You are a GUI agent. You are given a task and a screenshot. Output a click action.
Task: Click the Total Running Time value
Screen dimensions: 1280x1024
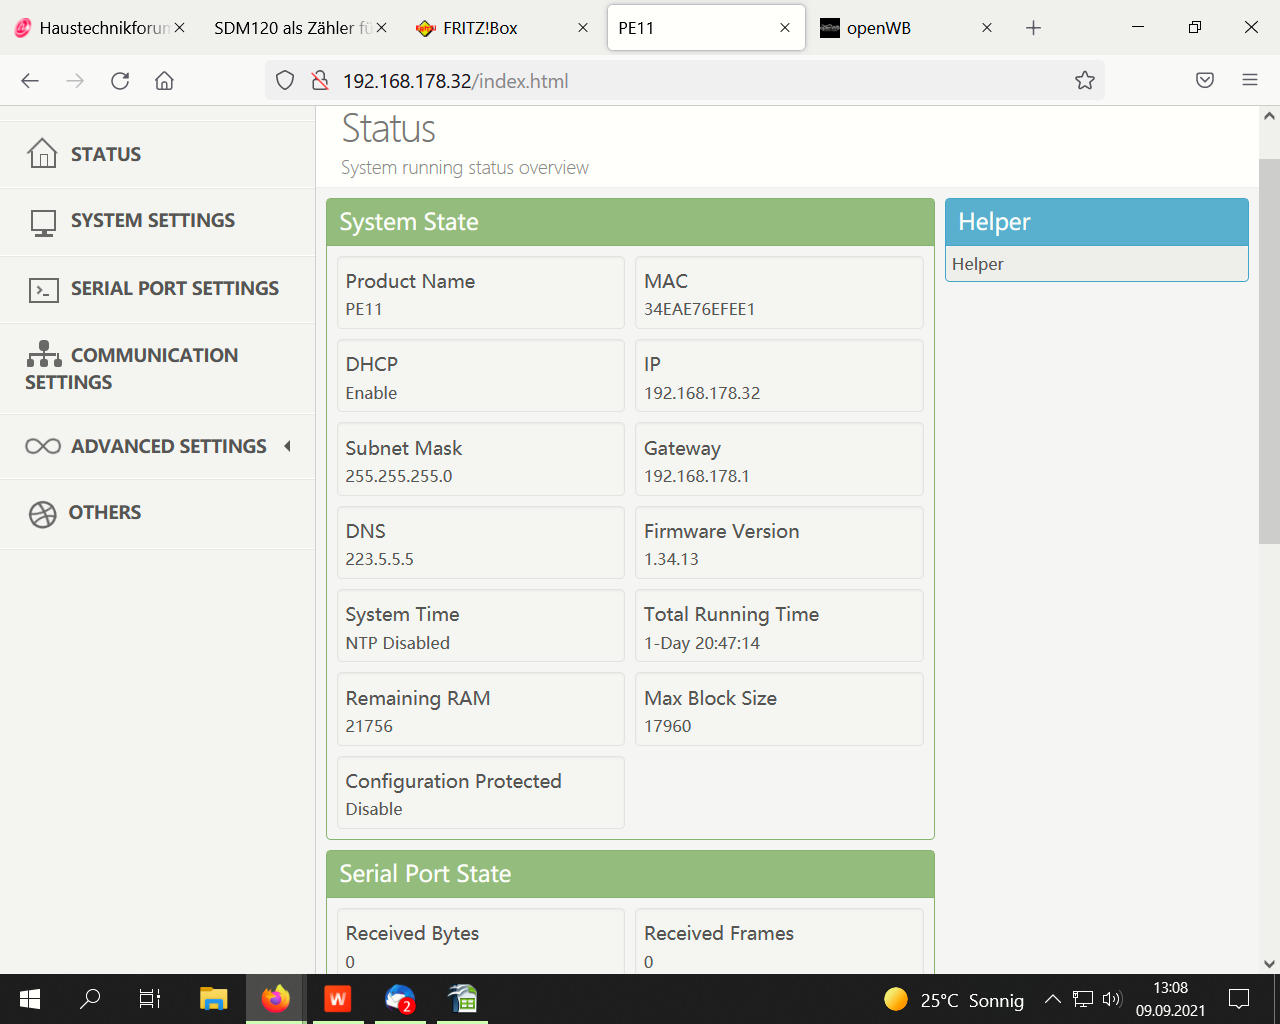[x=702, y=643]
